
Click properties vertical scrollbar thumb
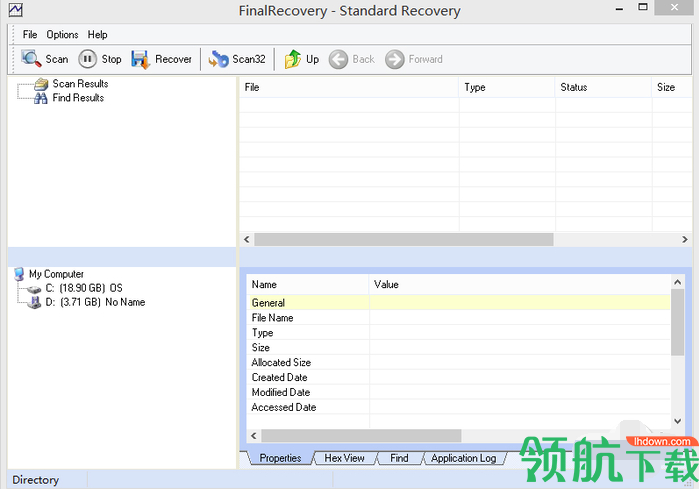678,322
